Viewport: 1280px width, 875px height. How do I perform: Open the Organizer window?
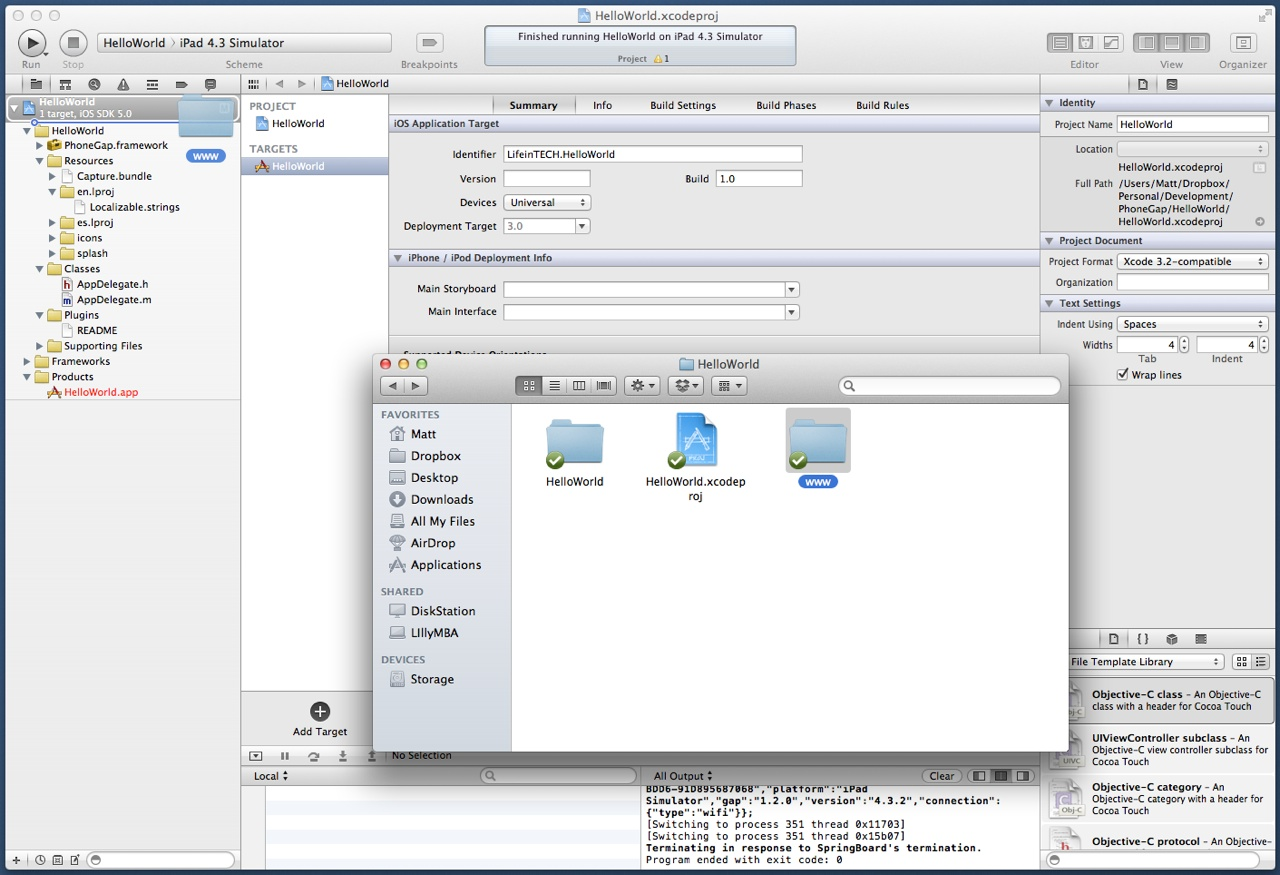[1243, 43]
